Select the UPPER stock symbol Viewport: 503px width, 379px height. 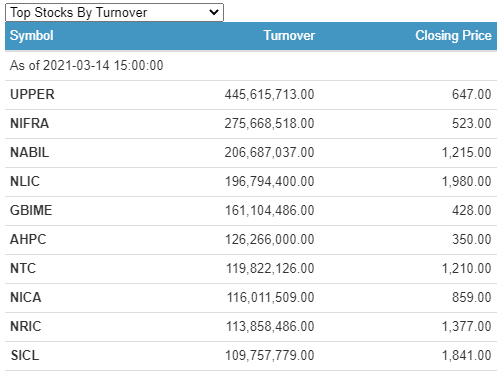click(32, 94)
